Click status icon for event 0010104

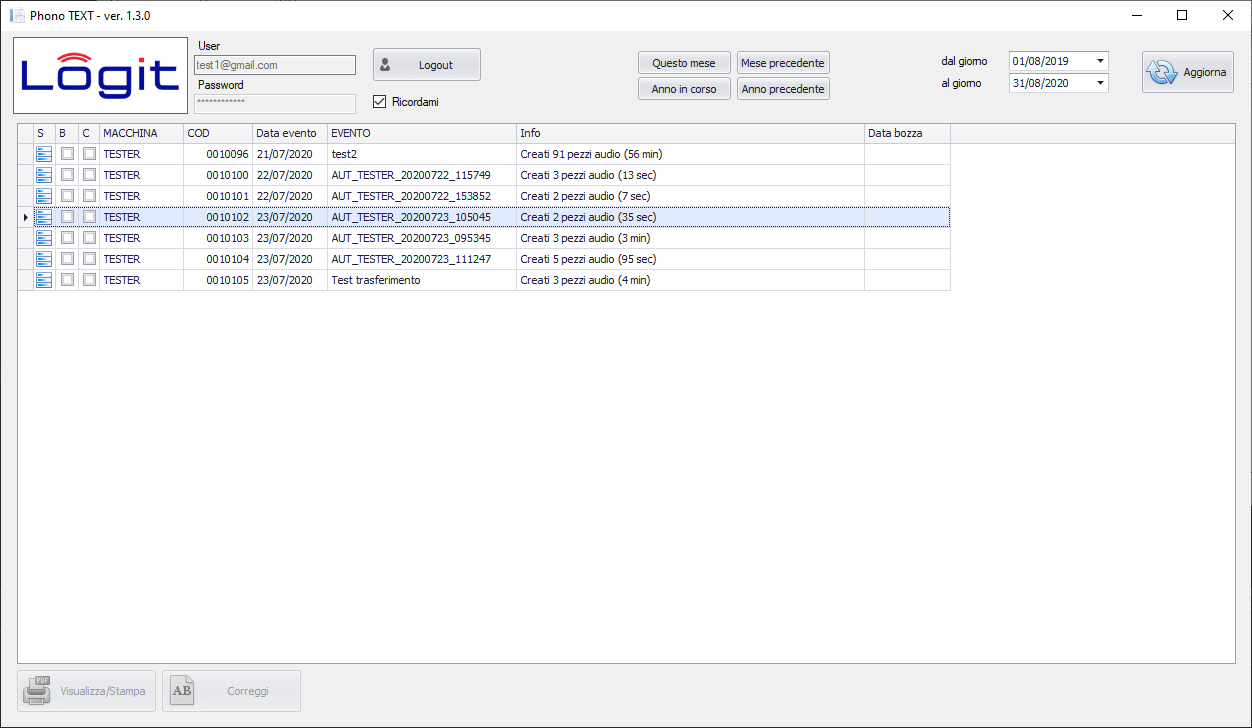[x=44, y=259]
